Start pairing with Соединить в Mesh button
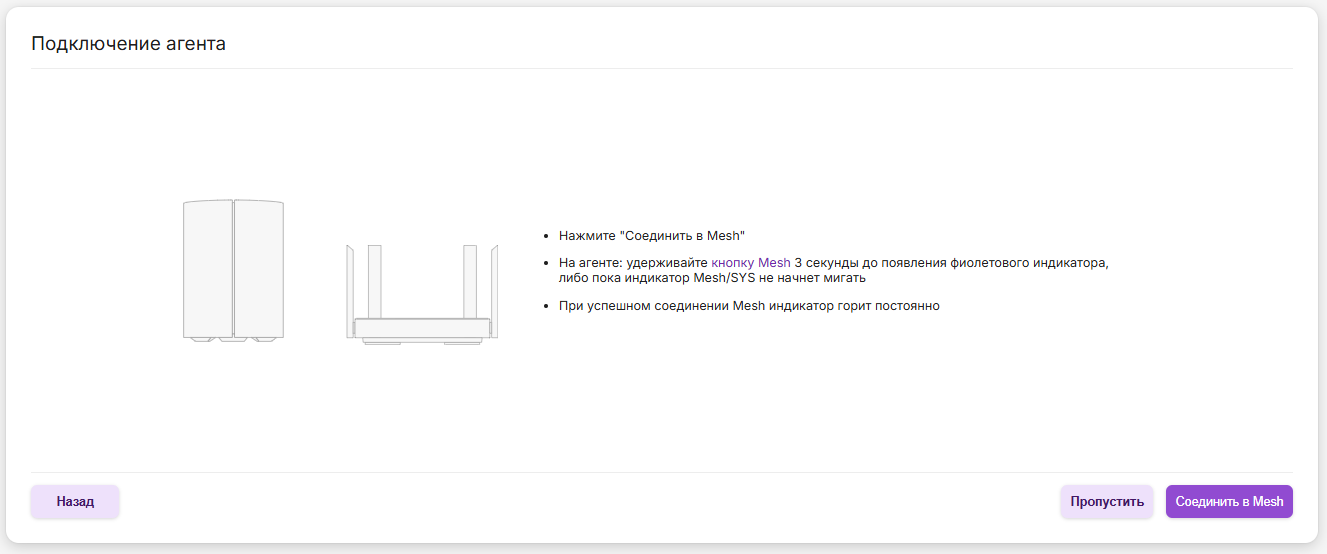The image size is (1327, 554). pos(1229,502)
